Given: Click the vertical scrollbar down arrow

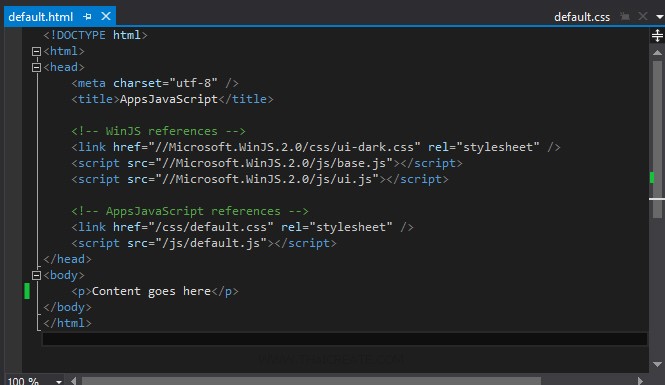Looking at the screenshot, I should [657, 365].
